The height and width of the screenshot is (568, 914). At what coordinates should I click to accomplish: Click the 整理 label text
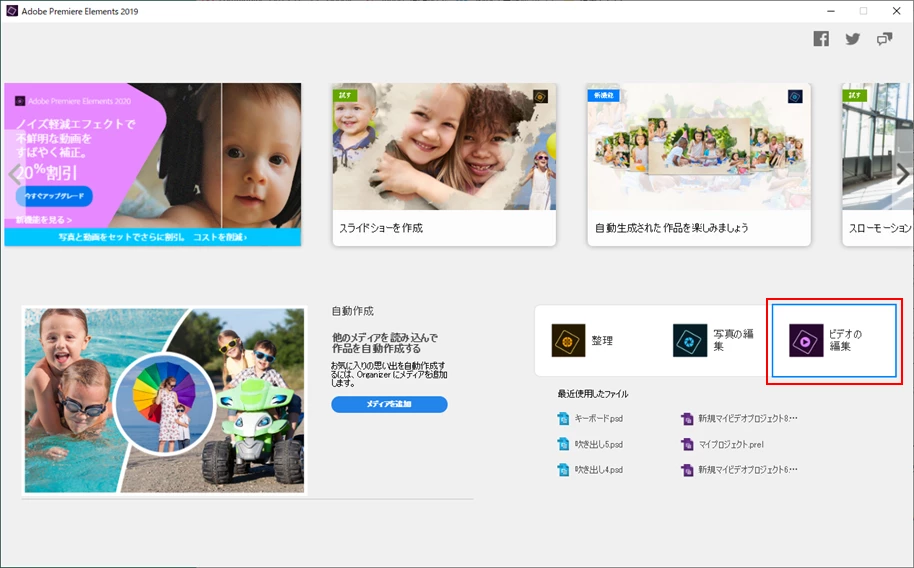pyautogui.click(x=602, y=341)
